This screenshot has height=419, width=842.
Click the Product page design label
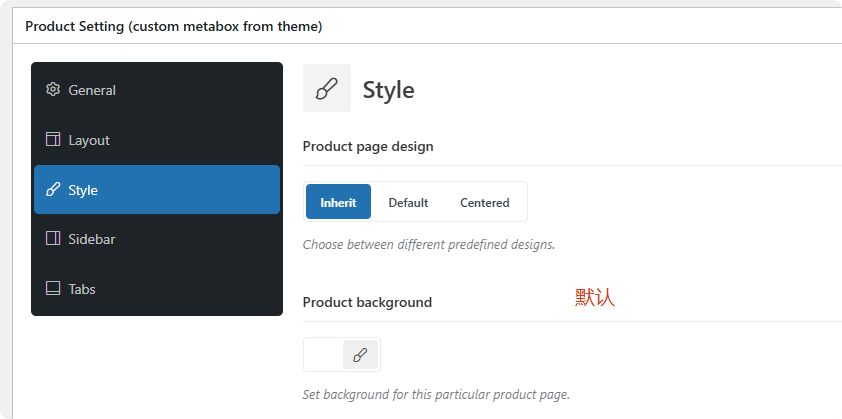pos(368,146)
